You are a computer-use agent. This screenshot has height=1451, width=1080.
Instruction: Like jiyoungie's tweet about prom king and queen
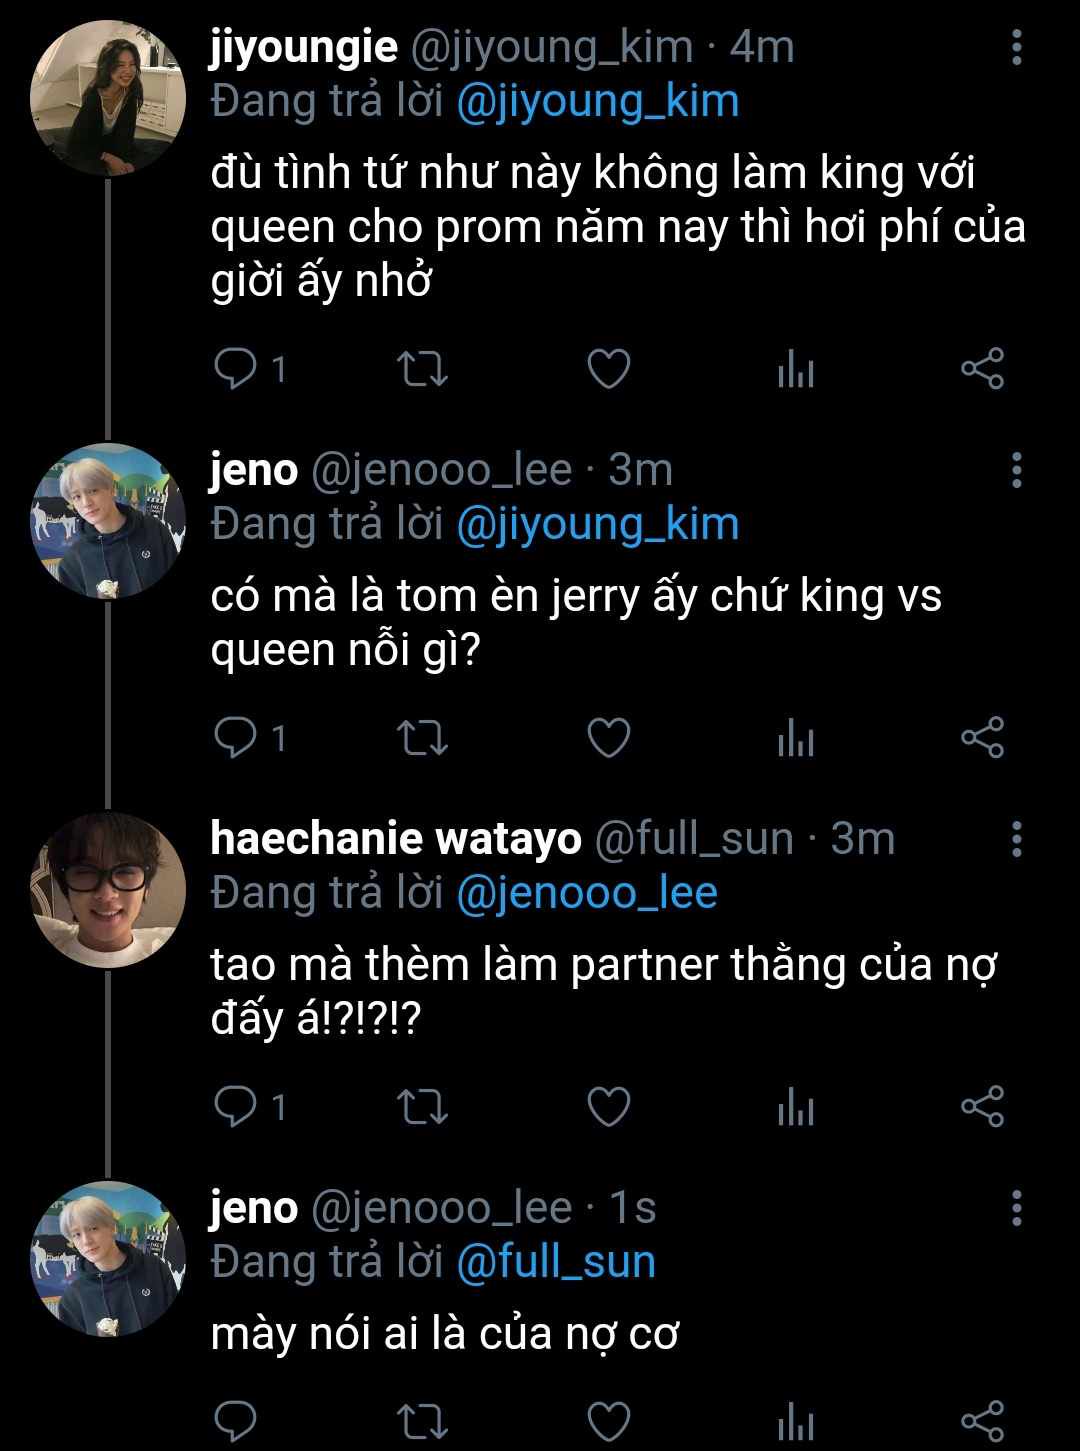coord(607,370)
